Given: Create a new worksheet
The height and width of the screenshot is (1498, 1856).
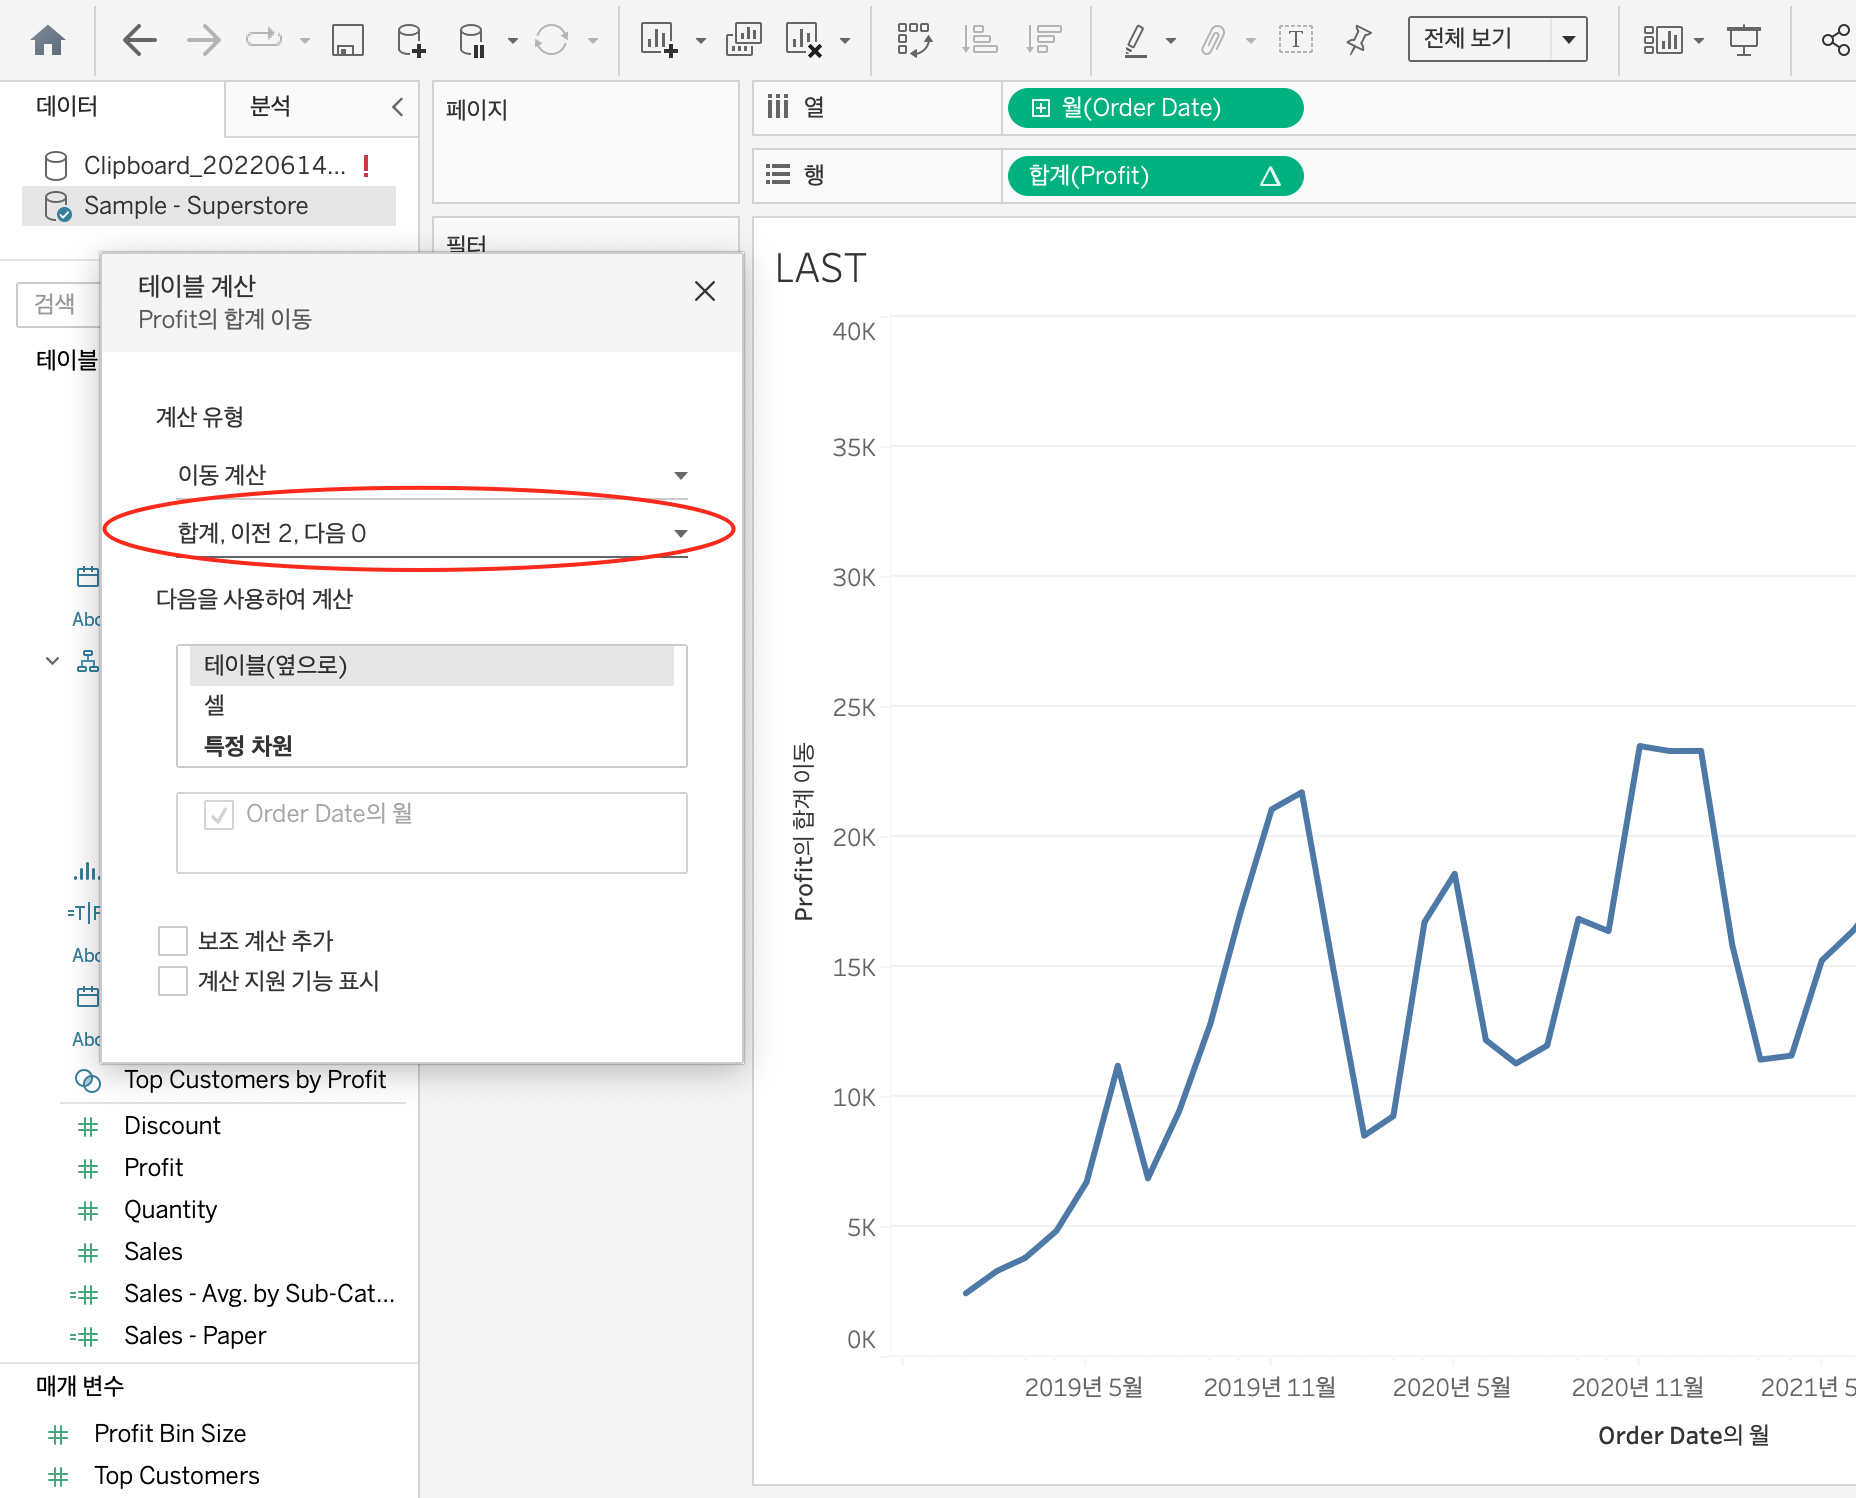Looking at the screenshot, I should [x=660, y=40].
